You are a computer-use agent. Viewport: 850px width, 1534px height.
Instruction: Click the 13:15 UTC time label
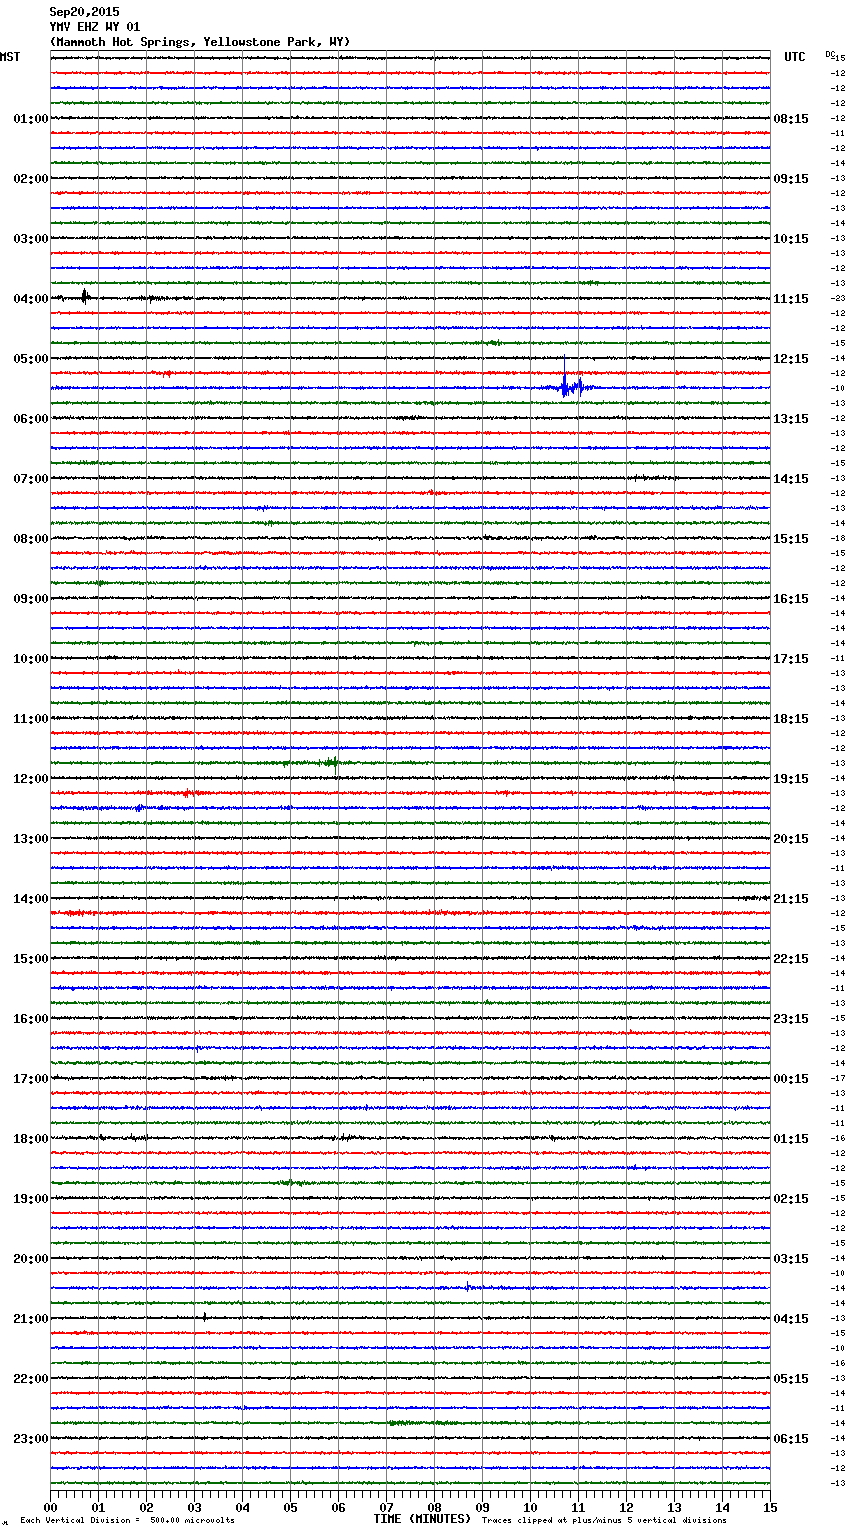(x=791, y=419)
